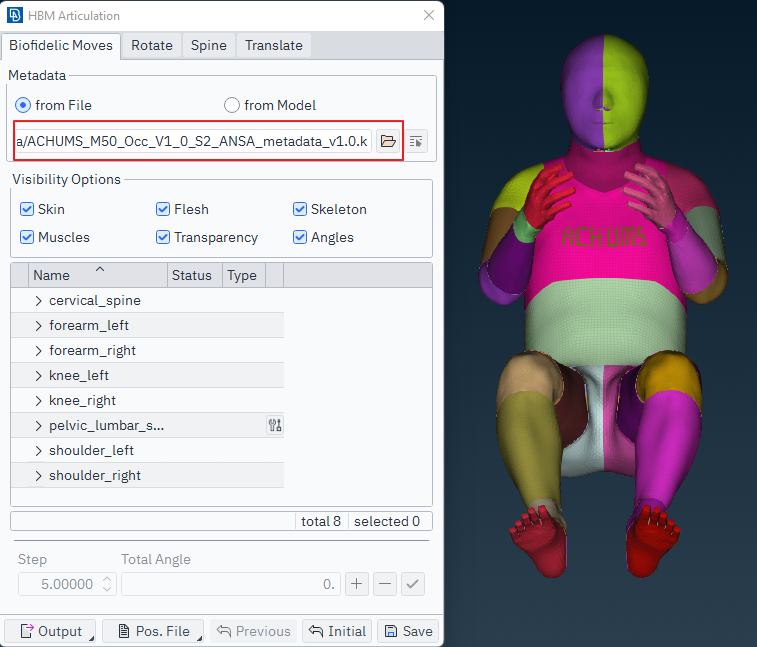Viewport: 757px width, 647px height.
Task: Open the metadata file browse folder icon
Action: click(x=388, y=141)
